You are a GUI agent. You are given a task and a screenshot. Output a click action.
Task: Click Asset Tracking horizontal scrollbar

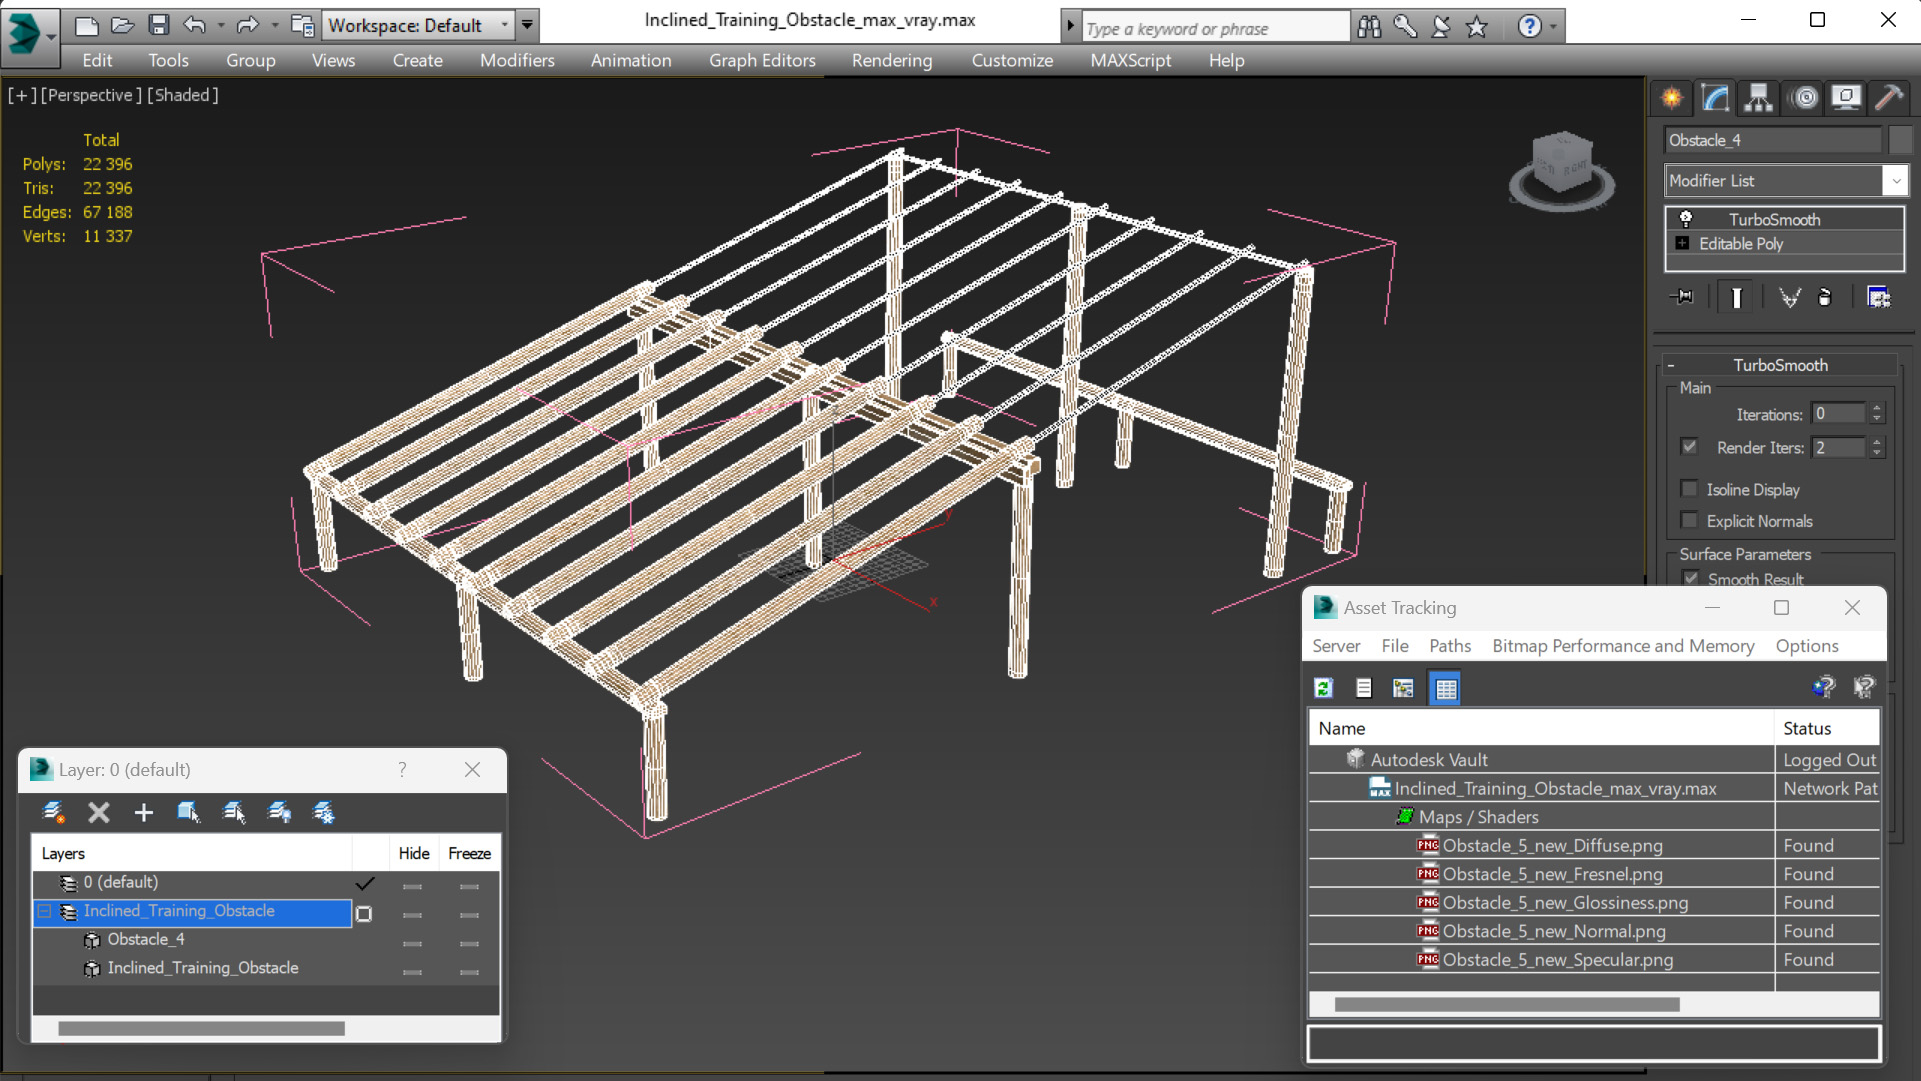[x=1507, y=1004]
